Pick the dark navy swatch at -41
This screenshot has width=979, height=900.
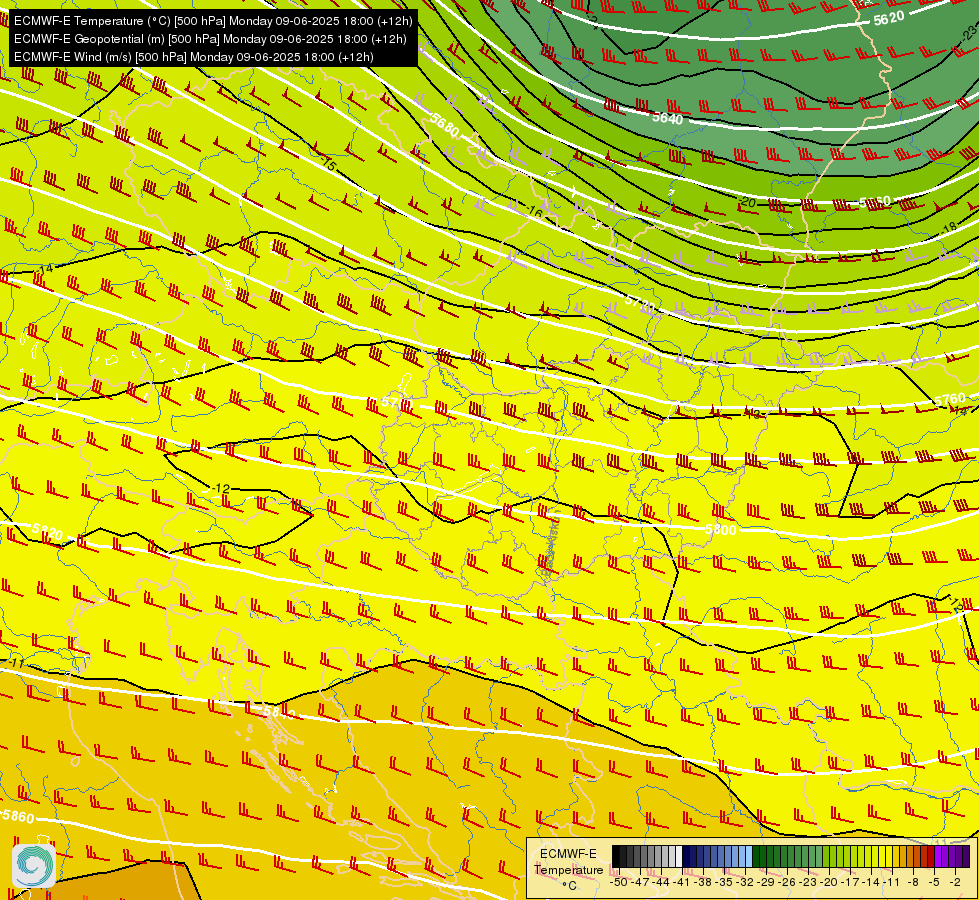click(x=686, y=856)
